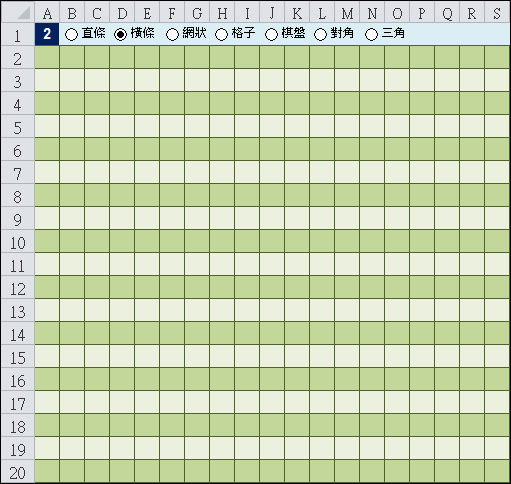Select column D header
The image size is (511, 484).
click(x=122, y=13)
